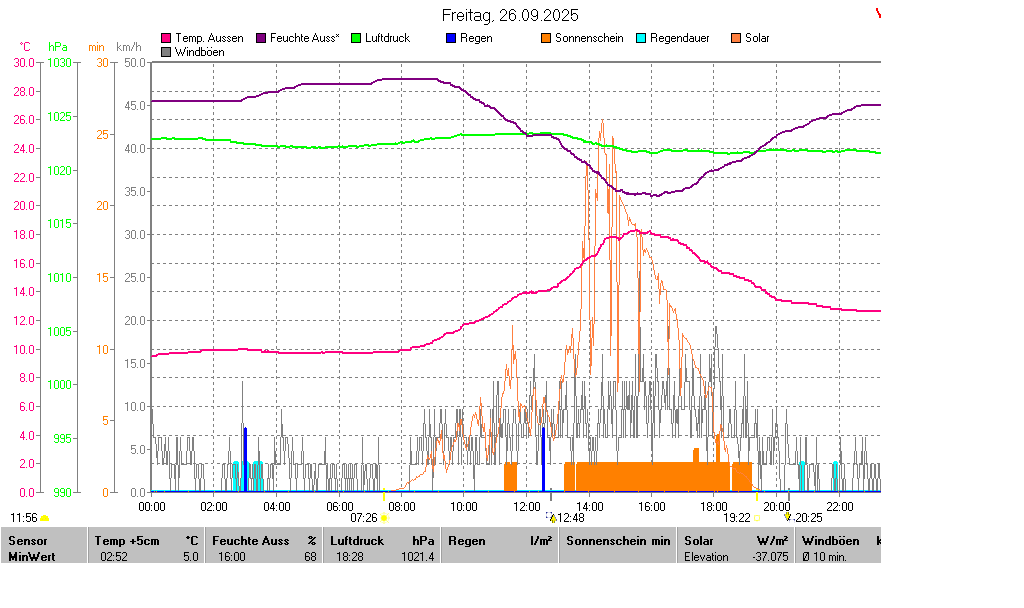Click the sun marker next to 20:25
This screenshot has height=608, width=1024.
coord(788,517)
